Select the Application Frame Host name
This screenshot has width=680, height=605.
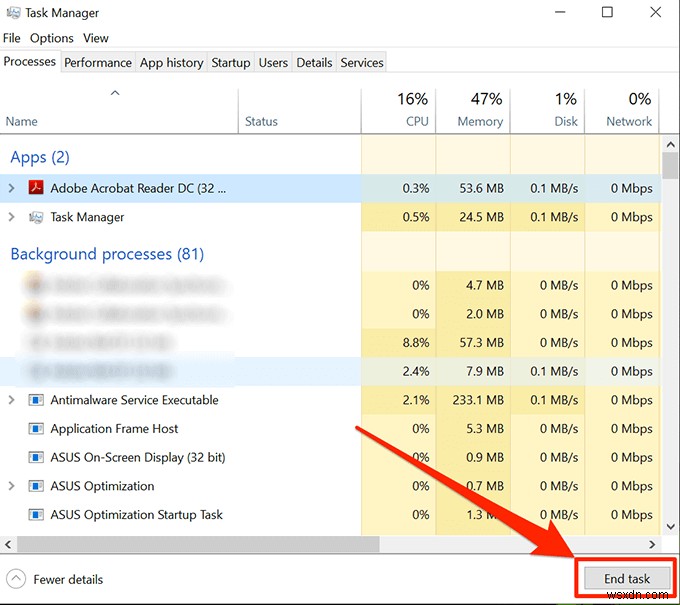114,428
